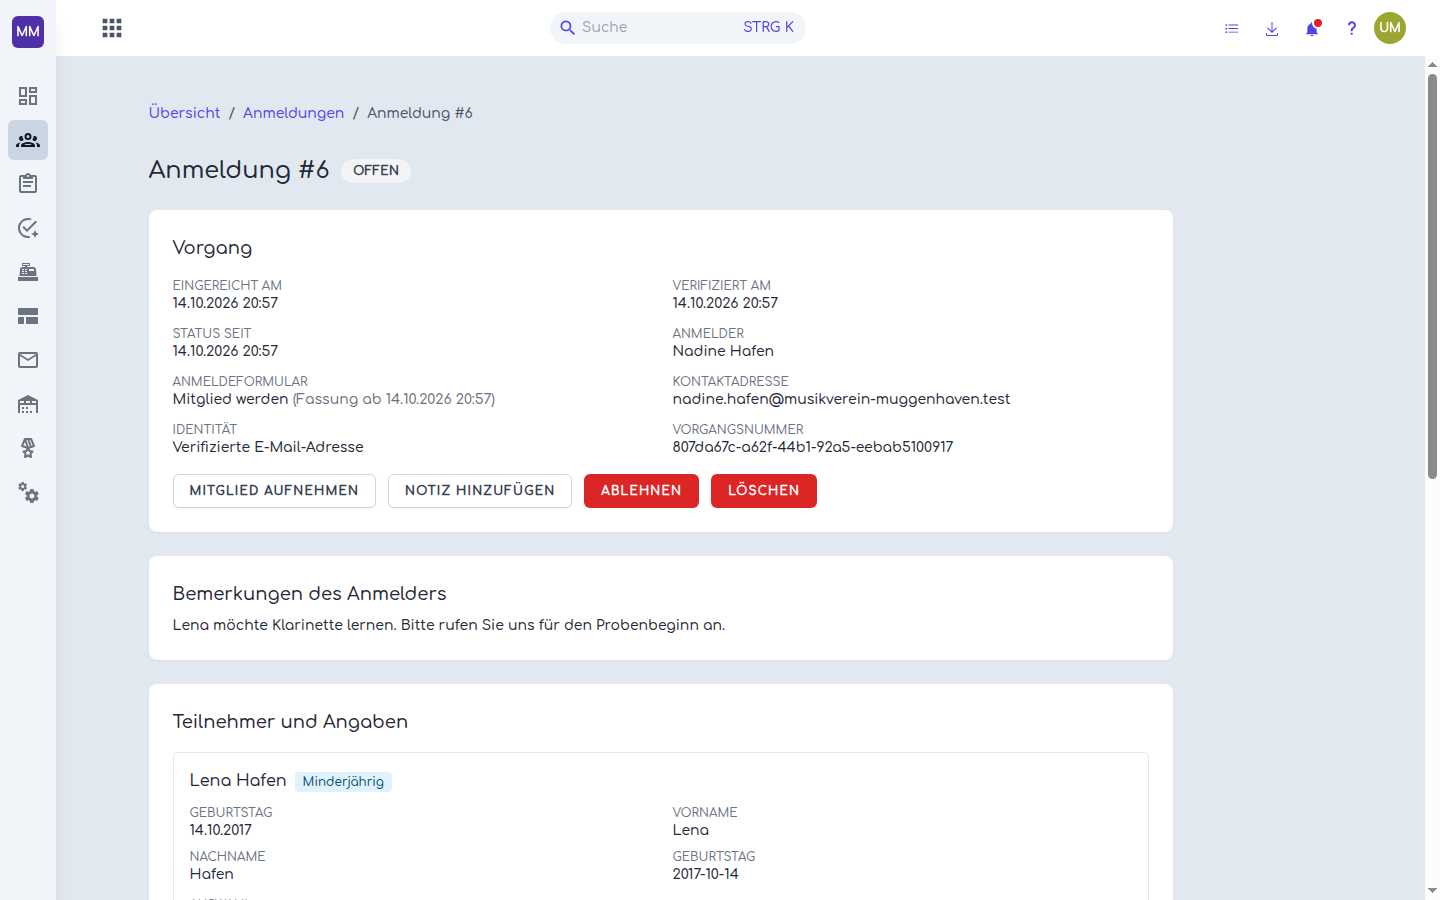Click the 'Anmeldung #6' page heading
Image resolution: width=1440 pixels, height=900 pixels.
point(239,170)
